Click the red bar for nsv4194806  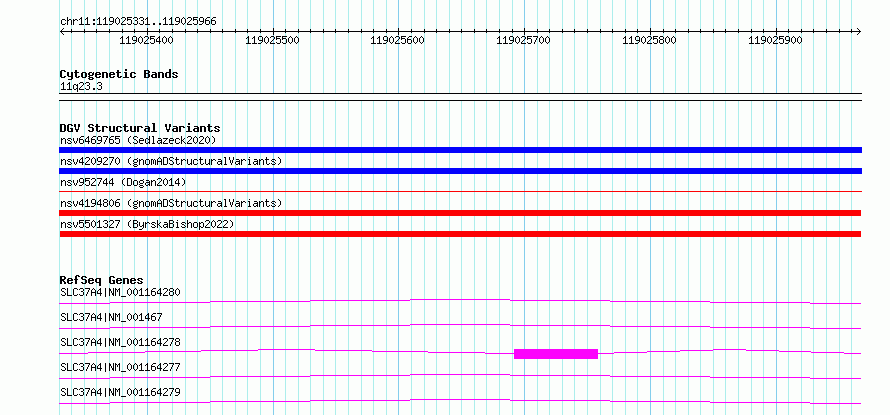(x=460, y=213)
